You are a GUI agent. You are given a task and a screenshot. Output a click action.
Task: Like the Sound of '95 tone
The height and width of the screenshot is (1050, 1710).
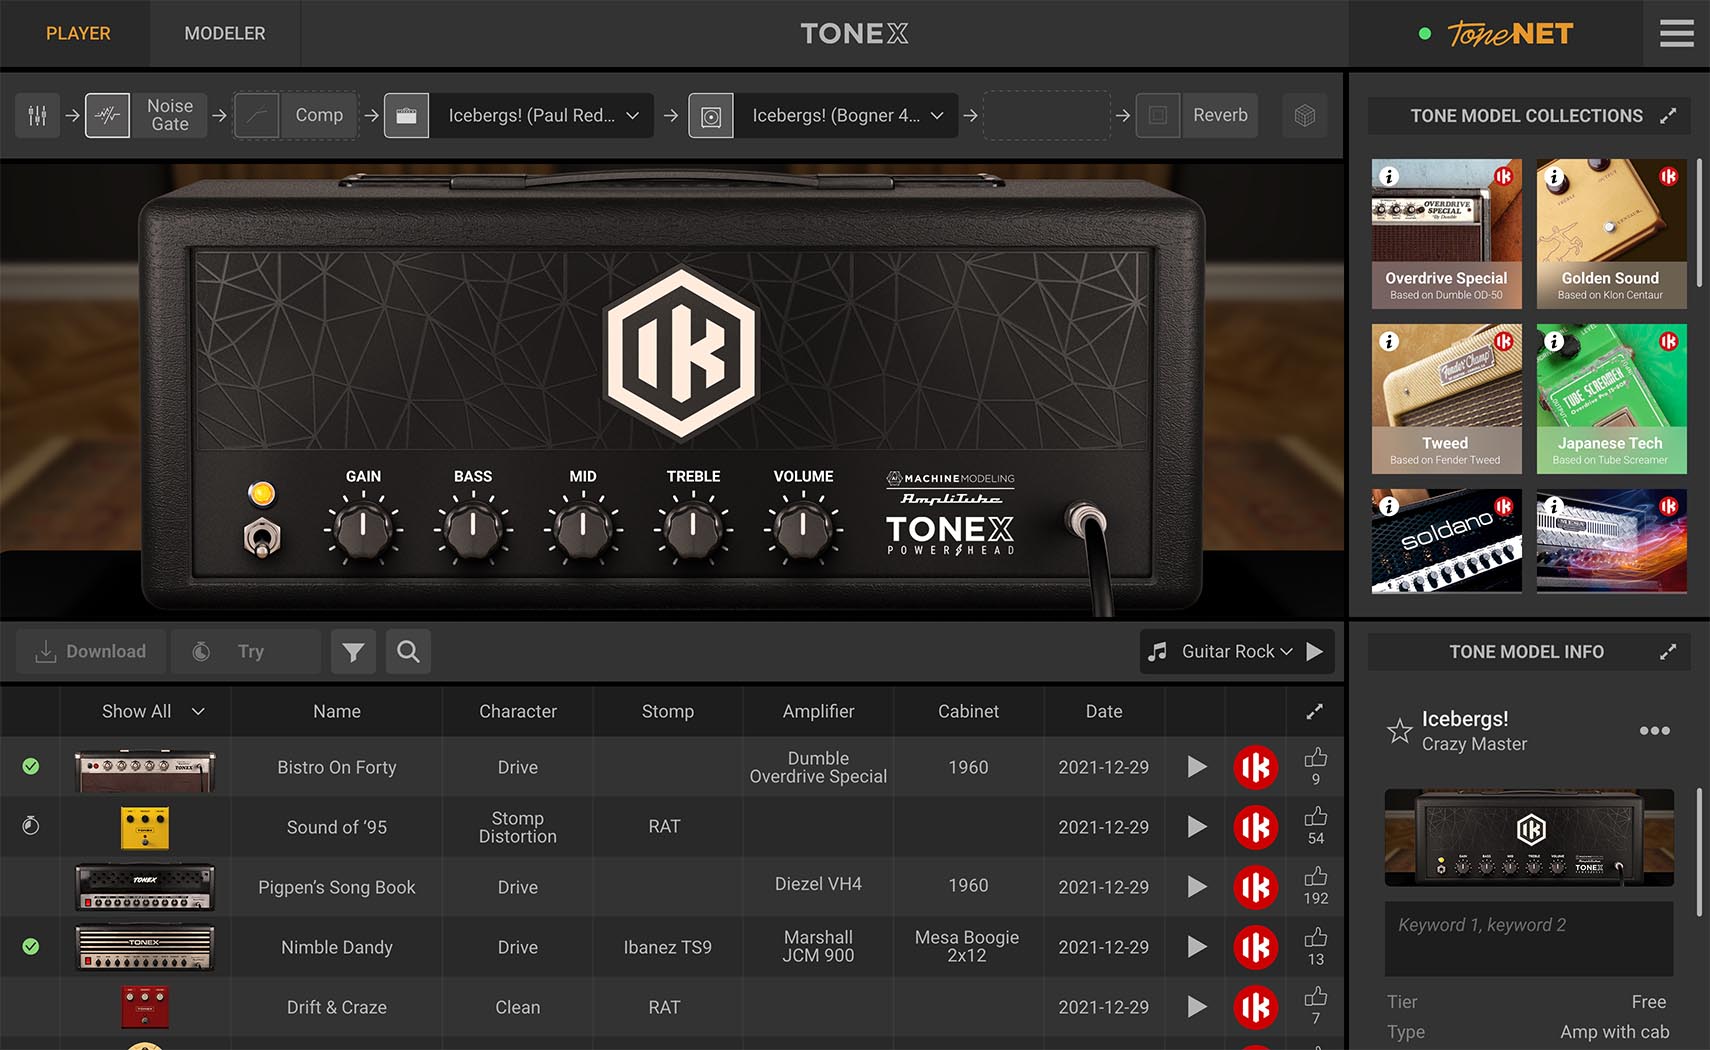(x=1316, y=817)
